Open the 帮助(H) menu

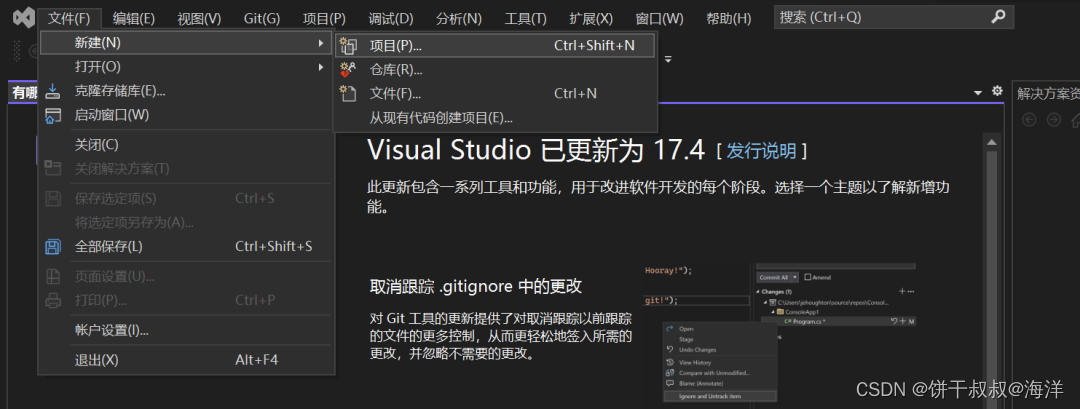(729, 18)
